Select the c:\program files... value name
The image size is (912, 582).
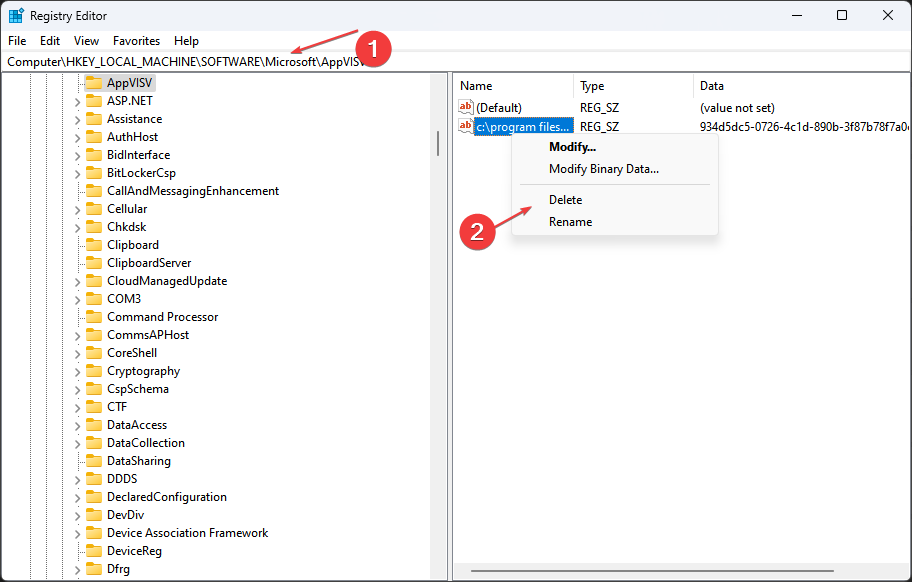tap(523, 126)
